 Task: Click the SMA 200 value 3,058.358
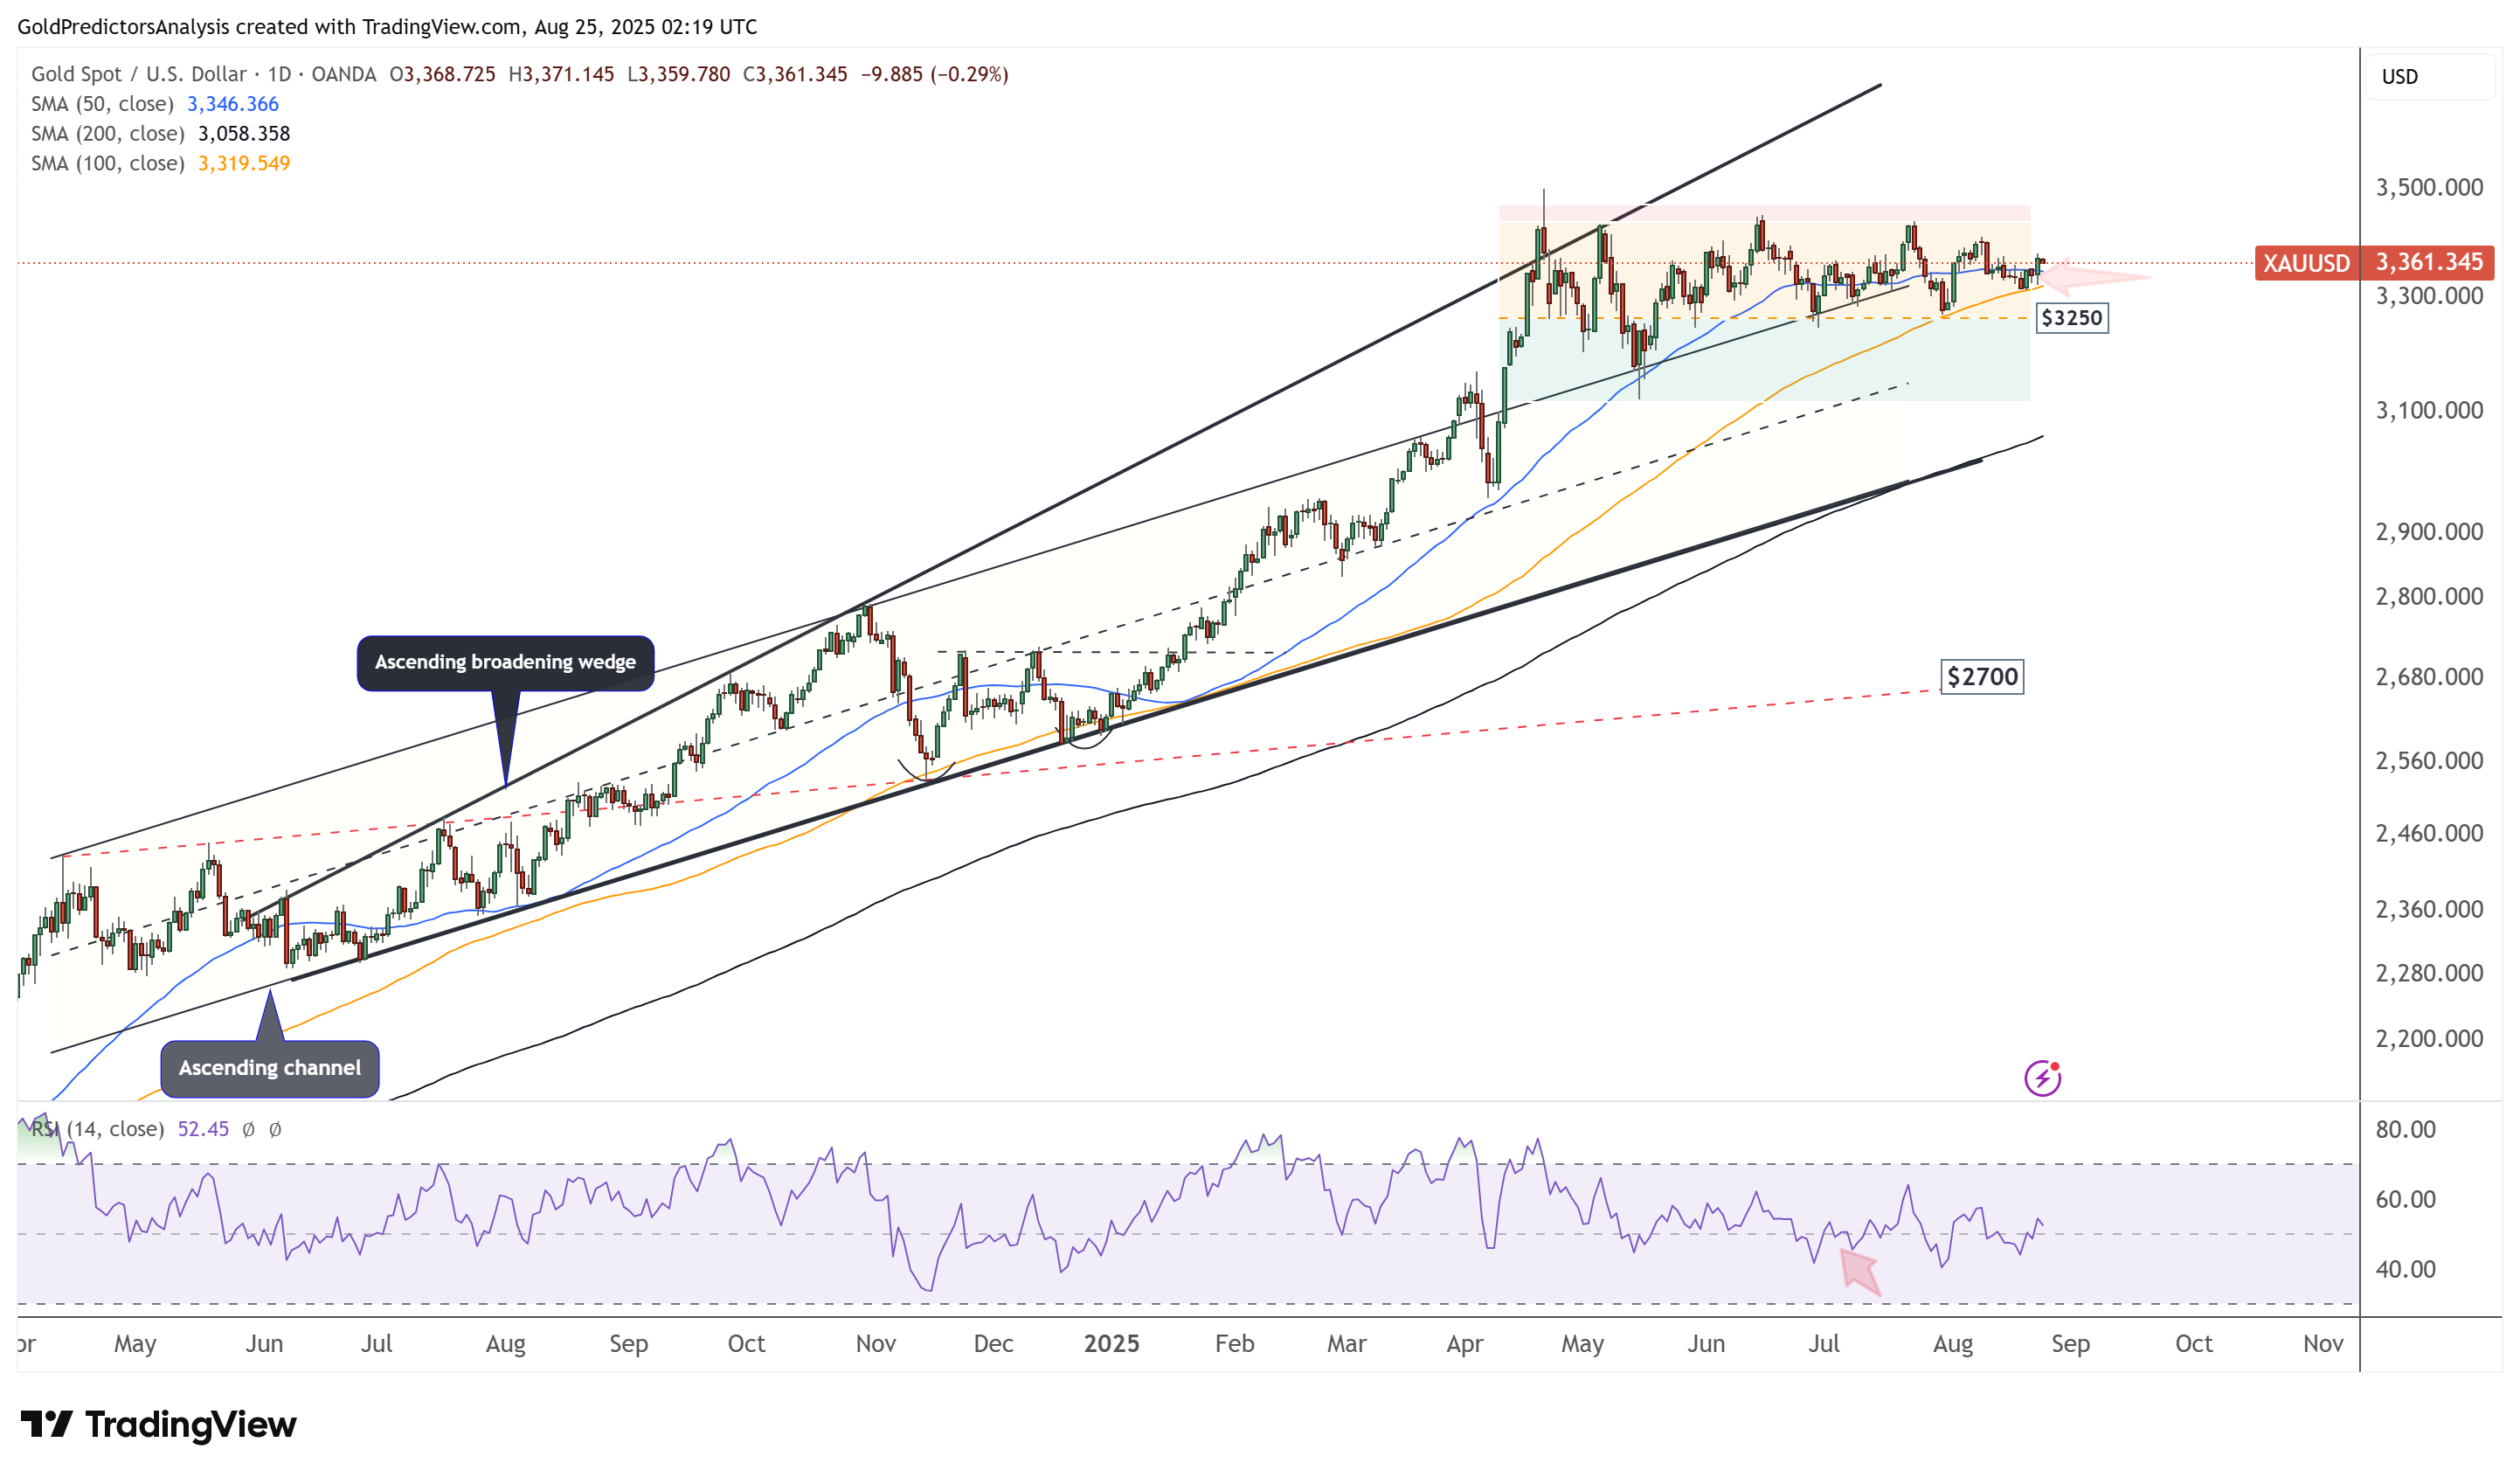point(244,133)
